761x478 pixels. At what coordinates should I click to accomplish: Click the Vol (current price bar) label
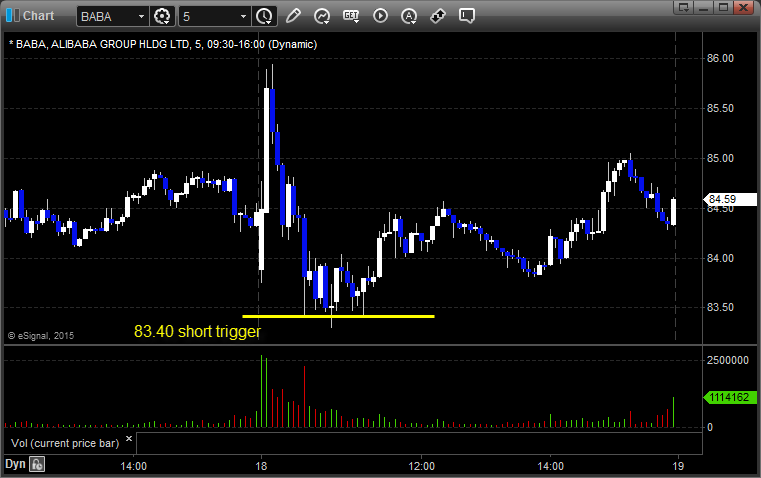65,443
